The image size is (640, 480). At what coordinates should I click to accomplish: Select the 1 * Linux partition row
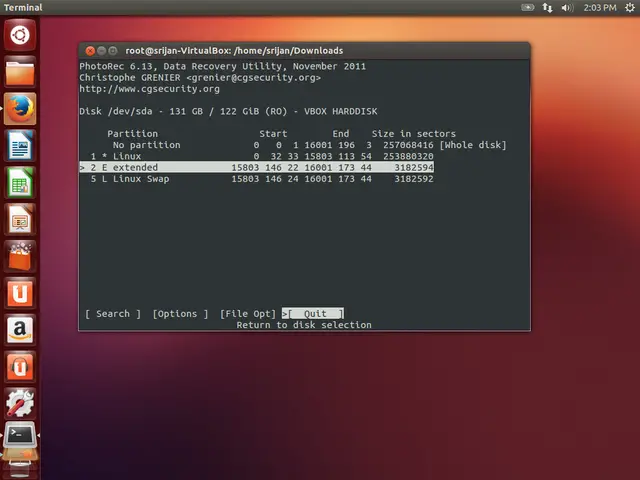tap(256, 156)
